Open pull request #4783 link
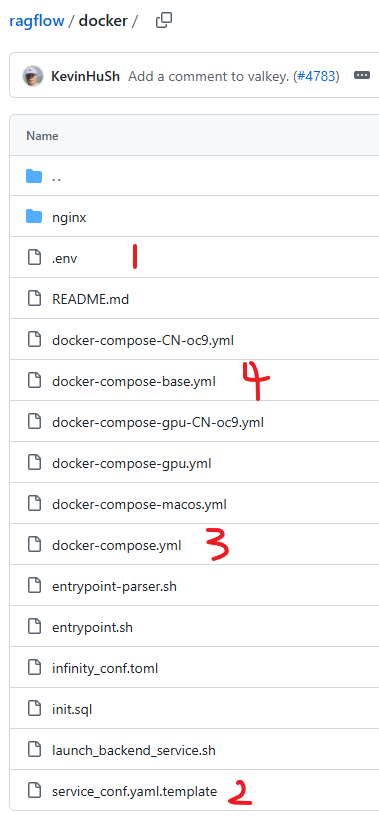The width and height of the screenshot is (379, 825). [316, 76]
